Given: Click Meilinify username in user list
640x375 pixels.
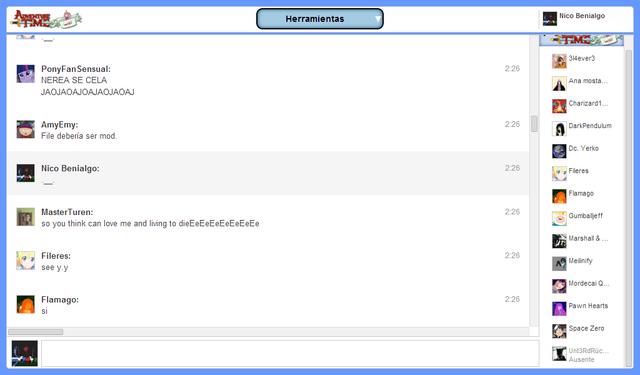Looking at the screenshot, I should click(580, 260).
